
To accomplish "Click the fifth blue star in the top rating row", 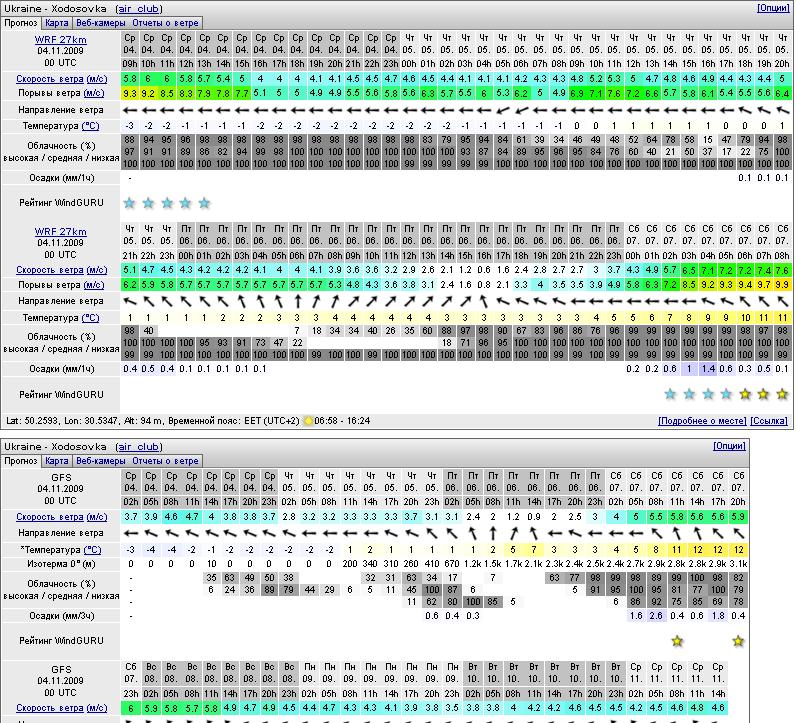I will pyautogui.click(x=204, y=203).
